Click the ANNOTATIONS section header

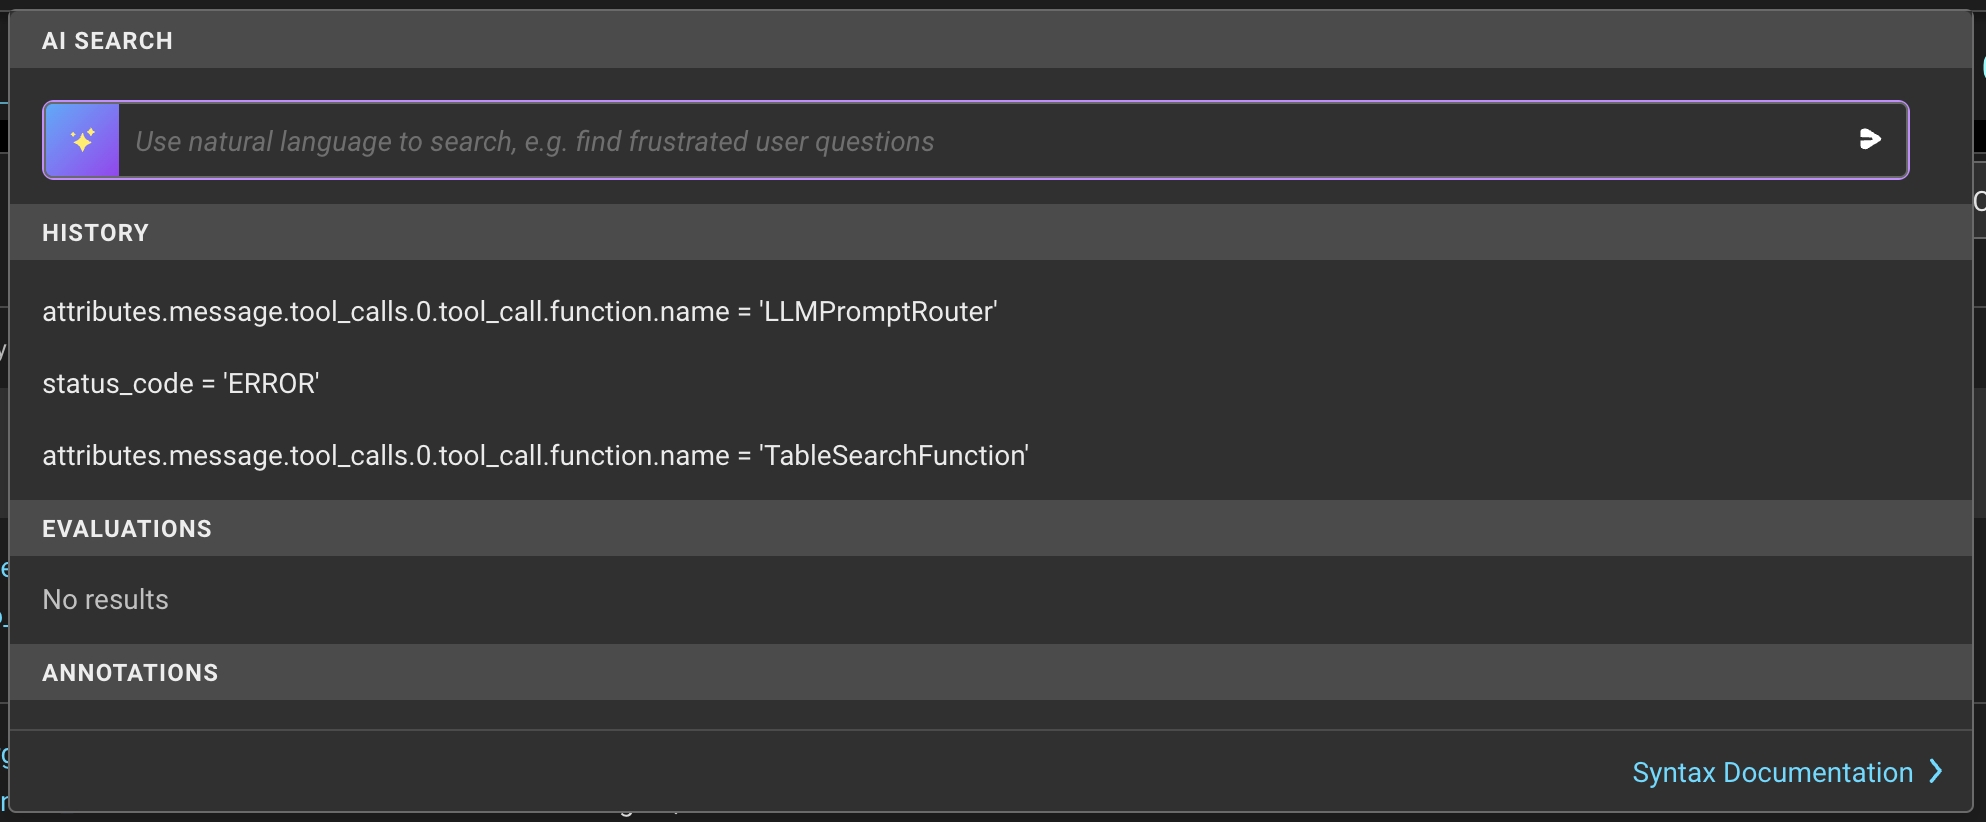[130, 673]
